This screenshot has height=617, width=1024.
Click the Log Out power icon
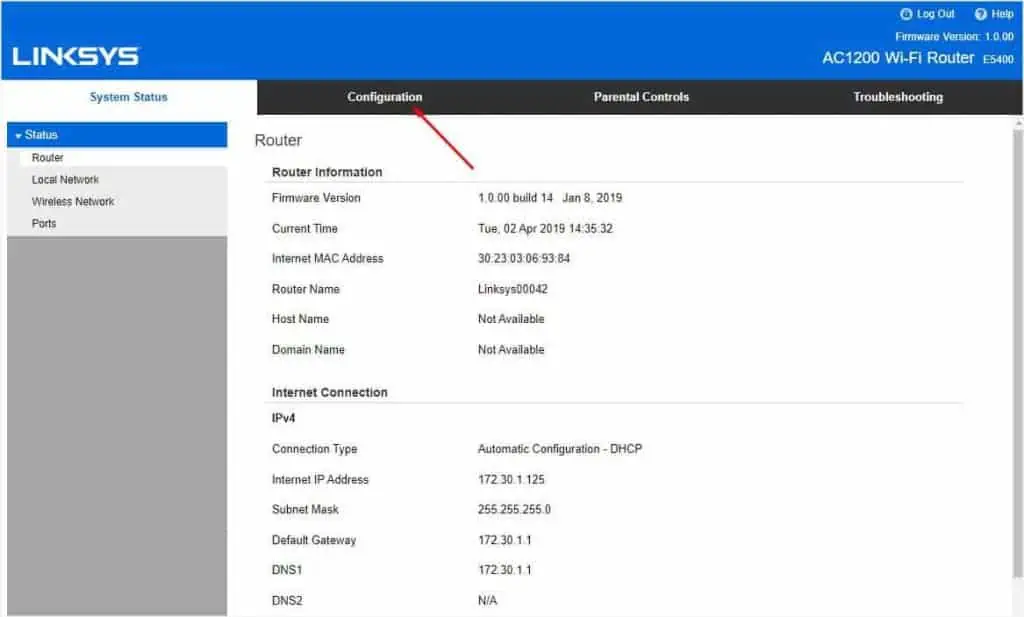pos(907,14)
